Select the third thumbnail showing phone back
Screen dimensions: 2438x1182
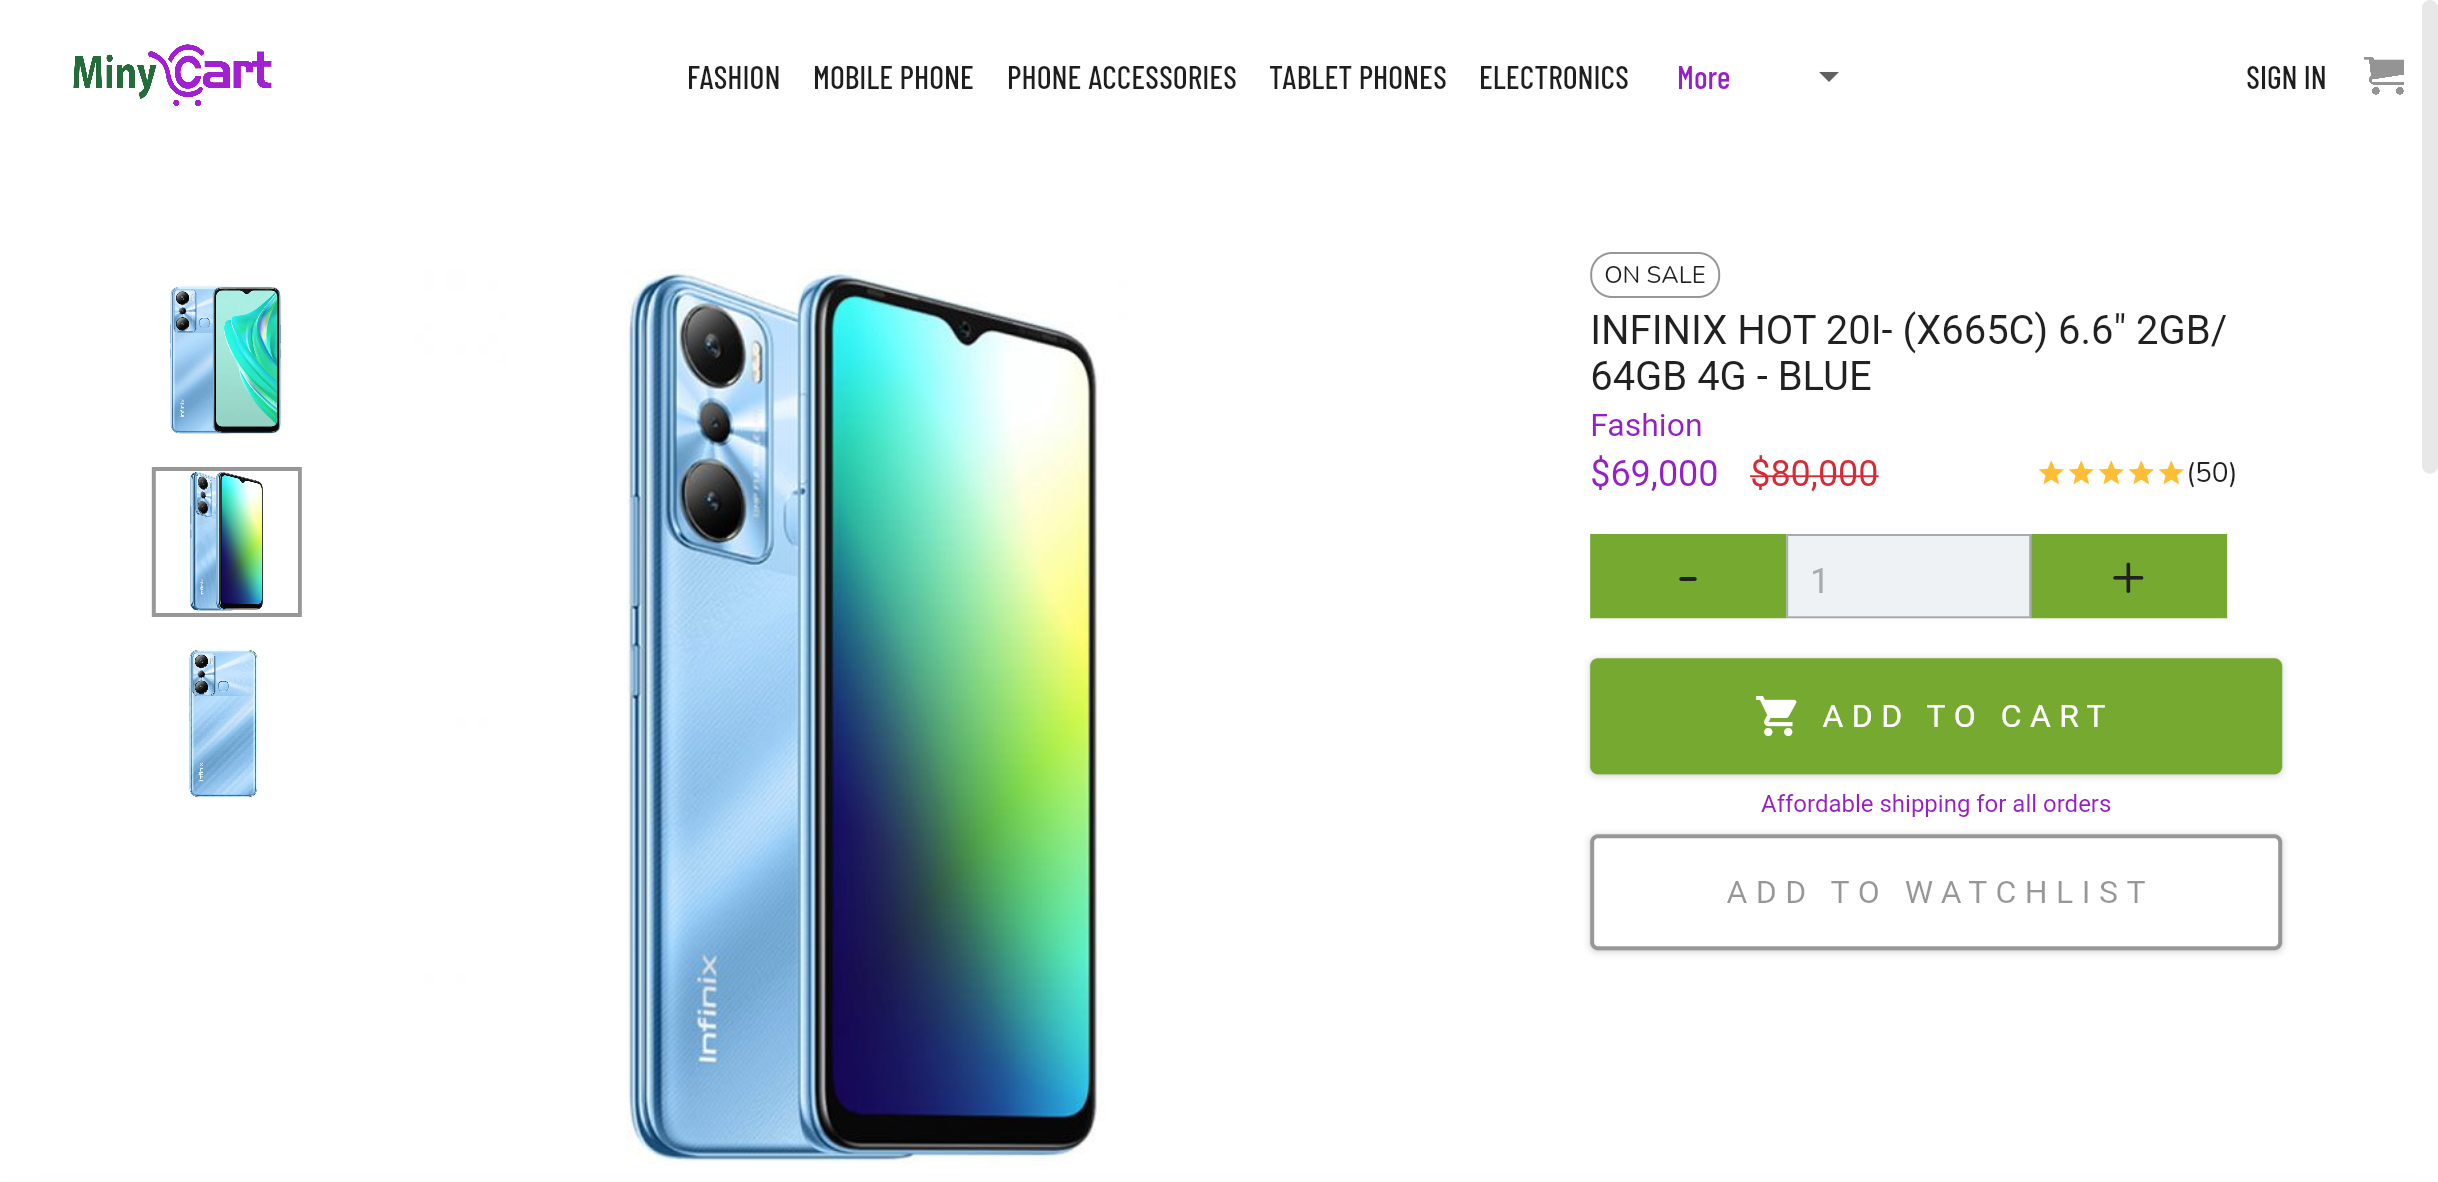[224, 723]
